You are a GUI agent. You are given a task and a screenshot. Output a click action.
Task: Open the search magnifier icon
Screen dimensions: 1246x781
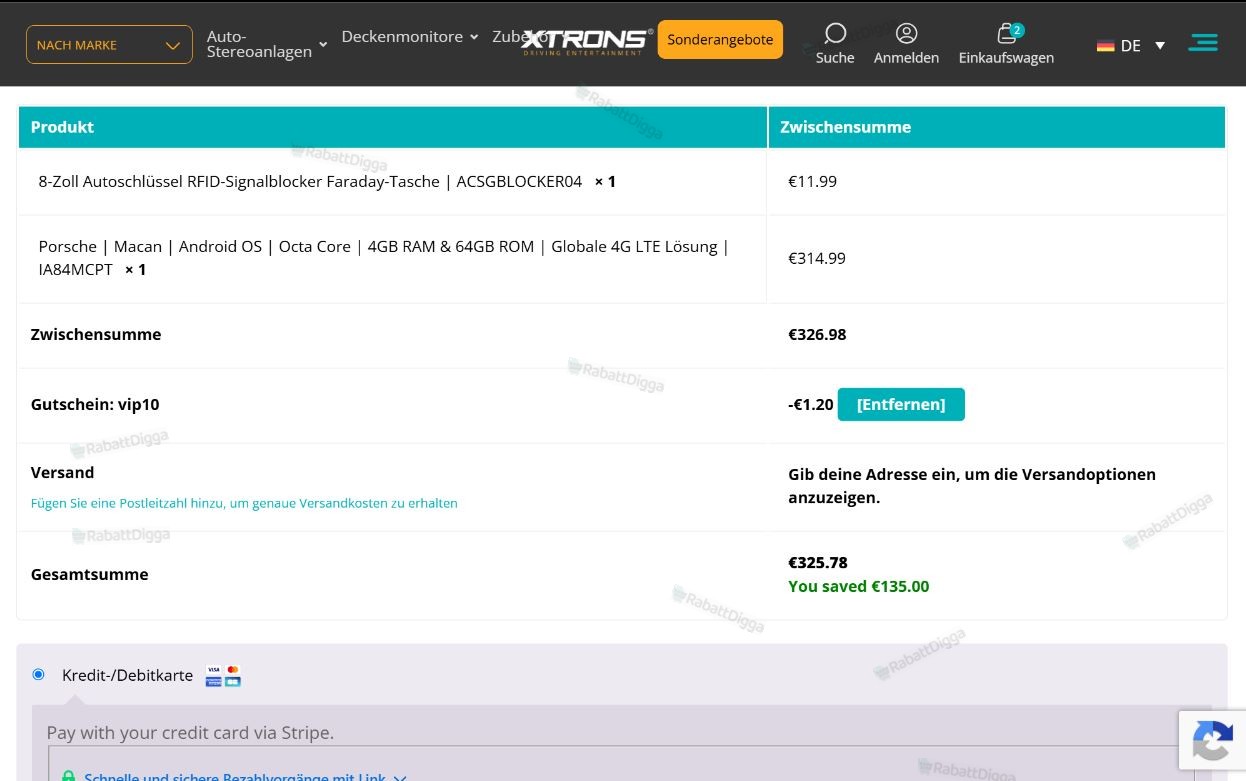835,34
